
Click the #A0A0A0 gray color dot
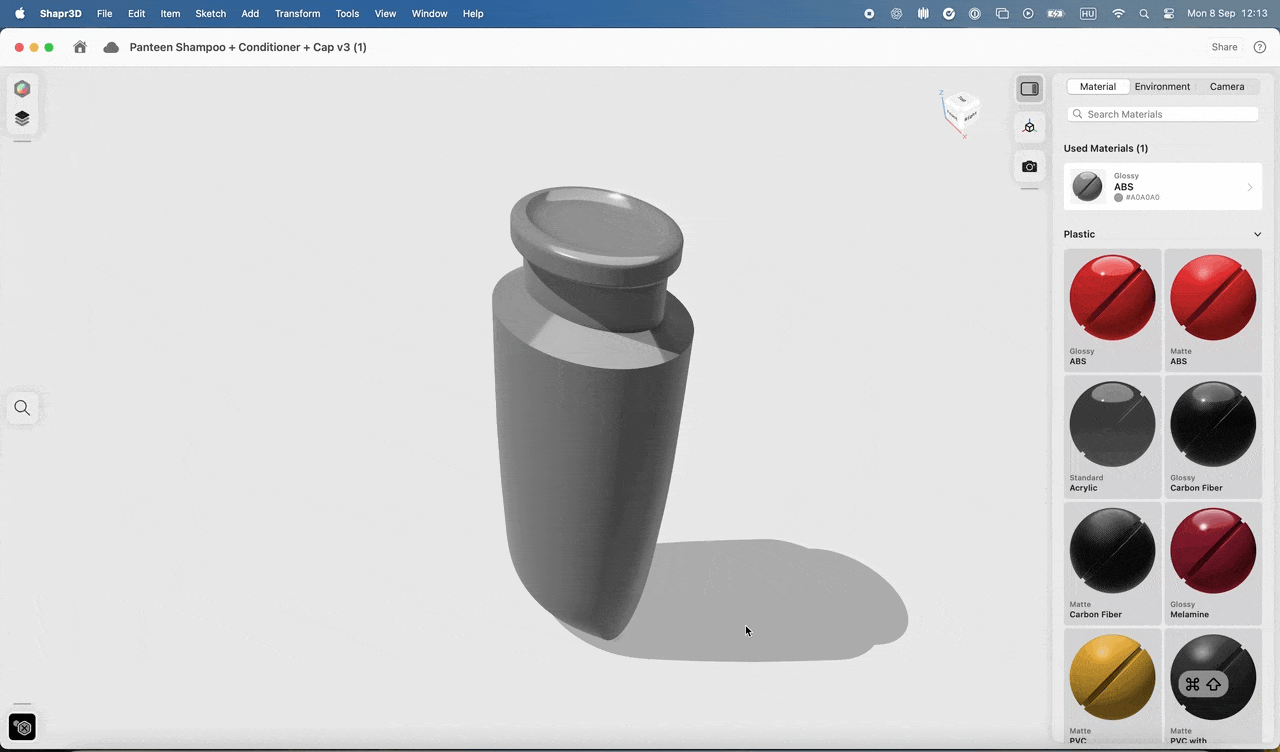pyautogui.click(x=1119, y=198)
